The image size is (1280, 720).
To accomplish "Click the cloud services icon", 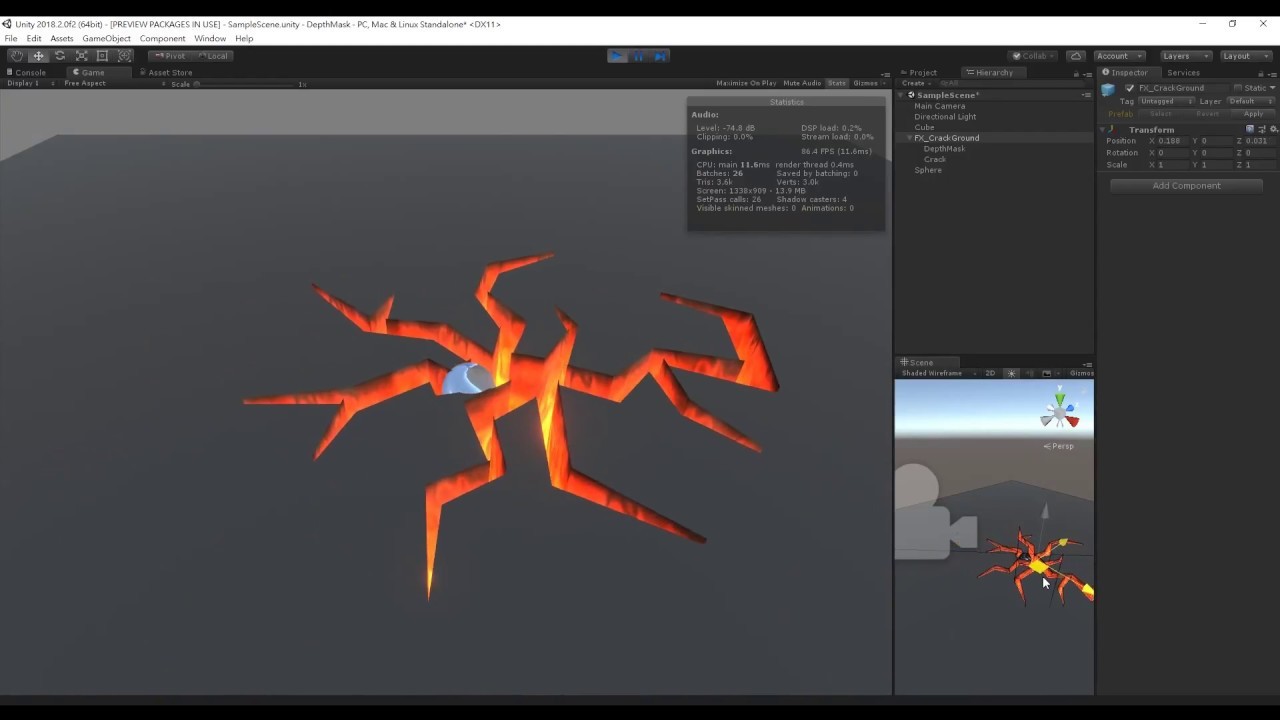I will click(1076, 56).
